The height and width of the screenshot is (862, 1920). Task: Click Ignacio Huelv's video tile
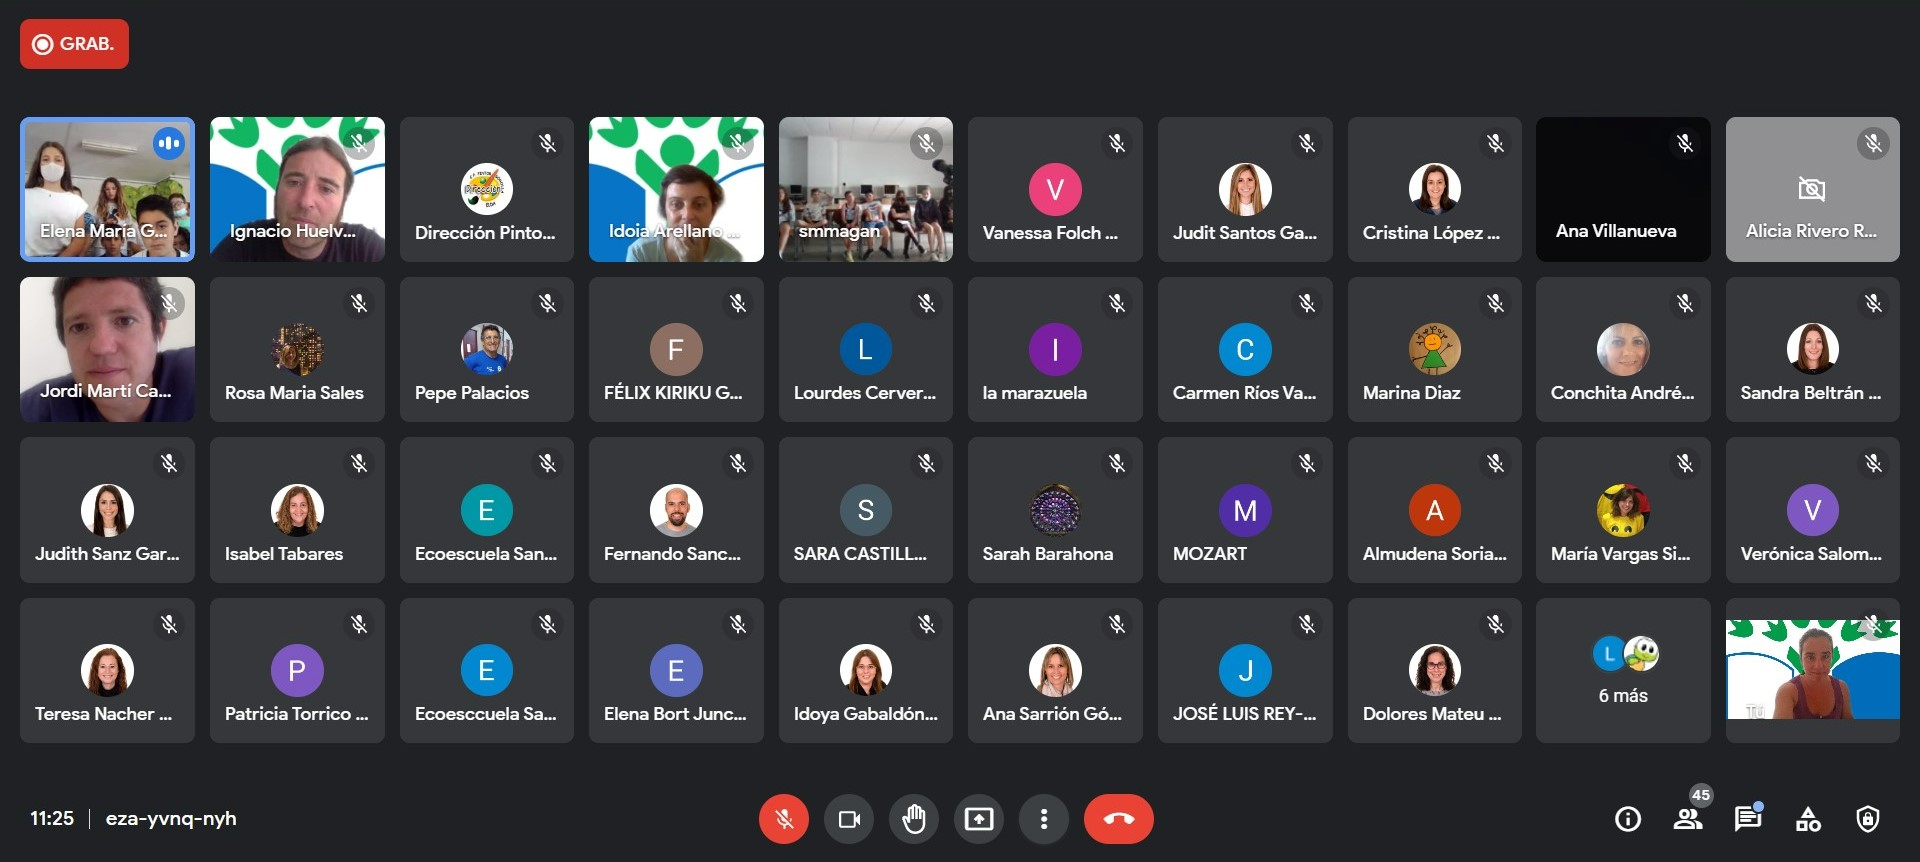tap(297, 189)
